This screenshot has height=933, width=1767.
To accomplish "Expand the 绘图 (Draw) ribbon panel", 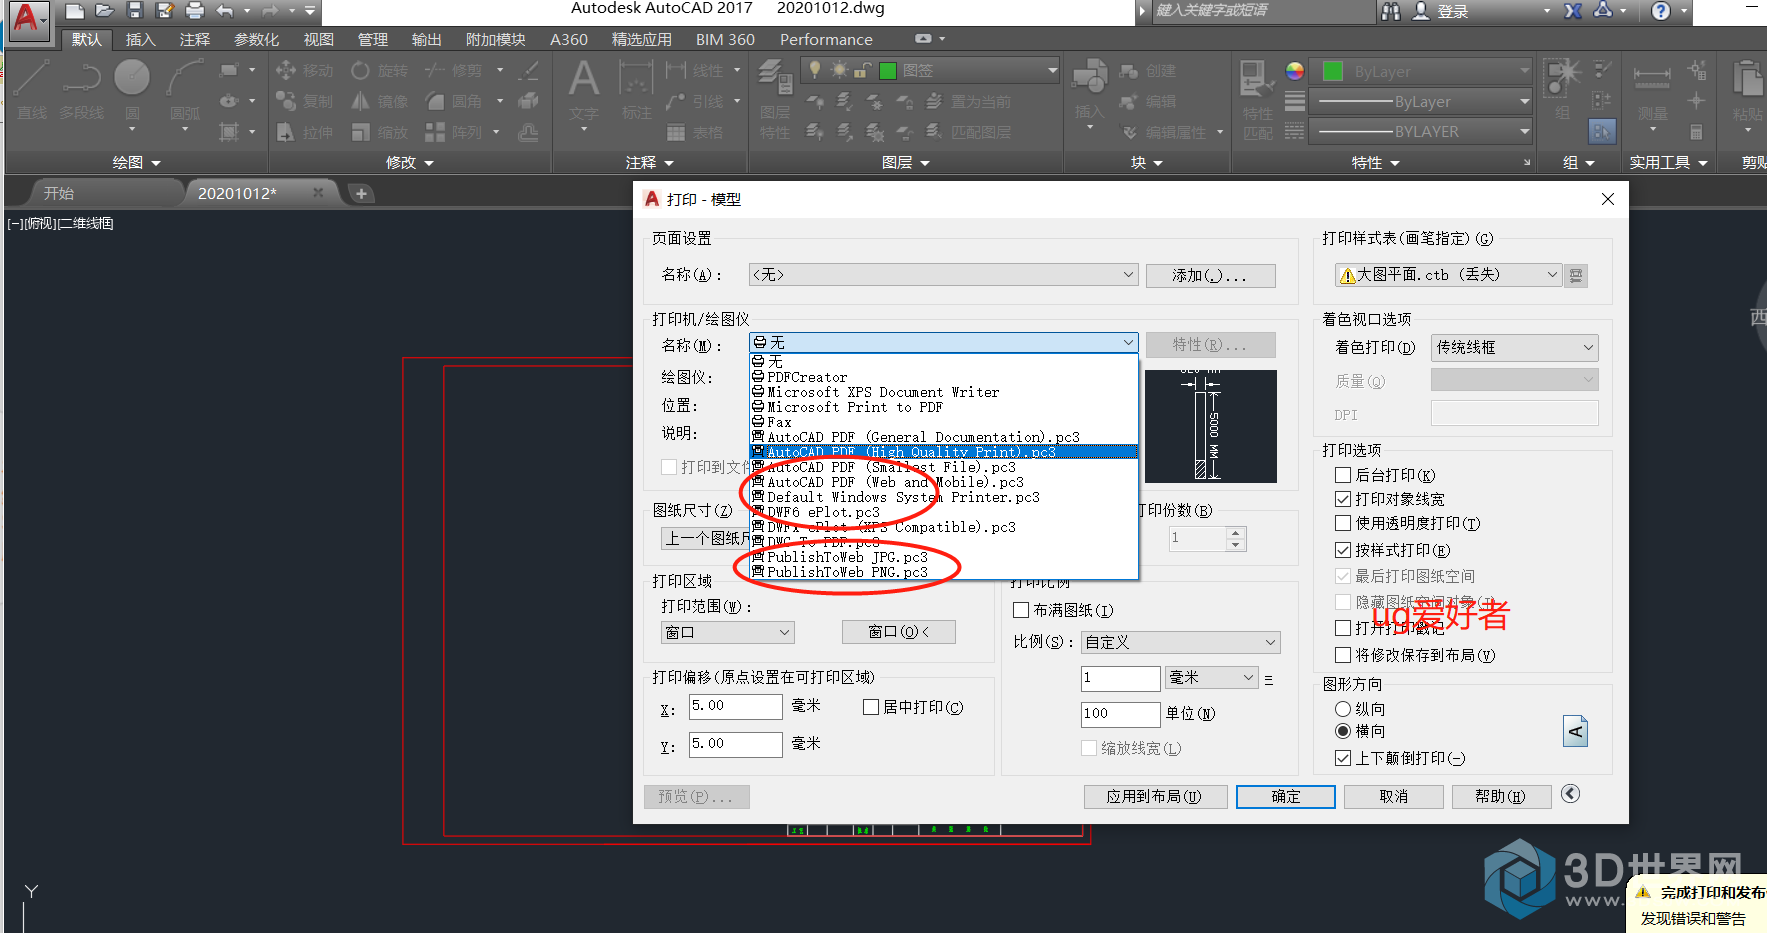I will 137,162.
